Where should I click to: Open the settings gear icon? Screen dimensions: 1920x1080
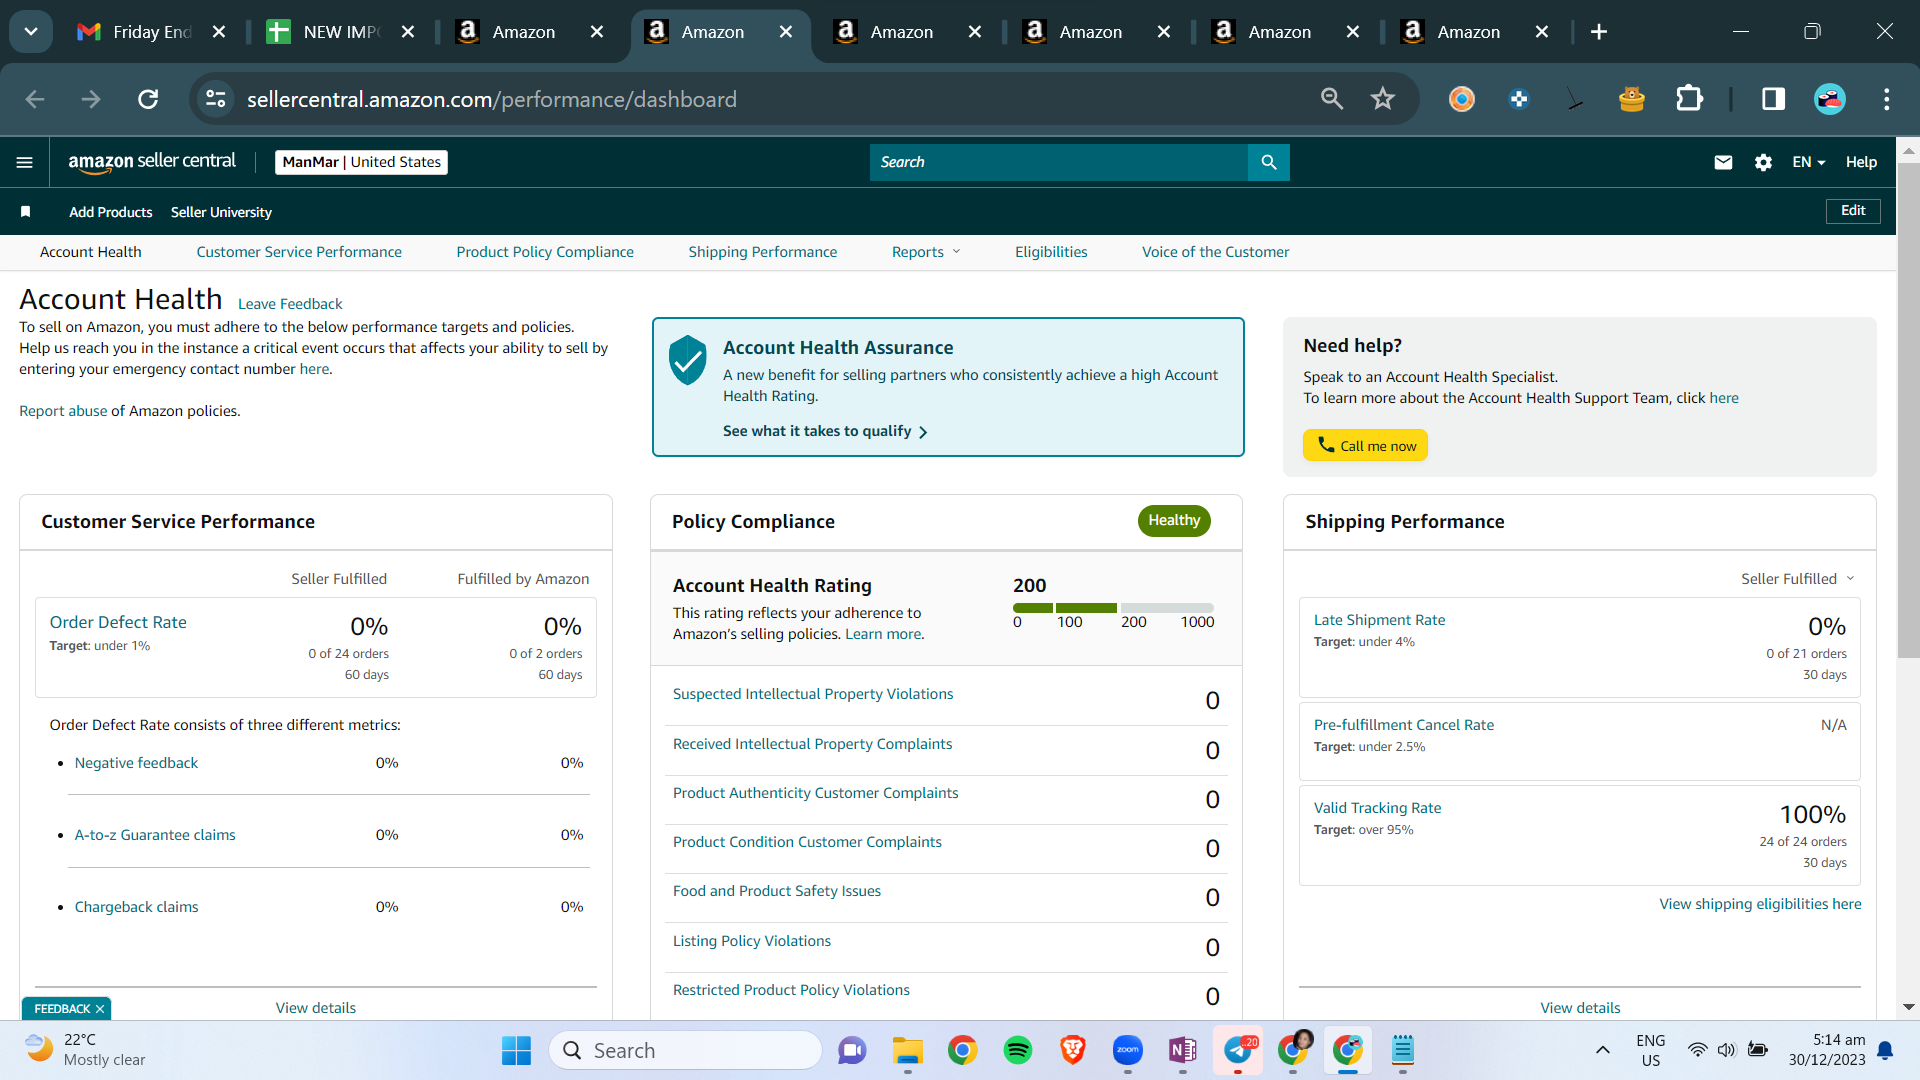point(1763,162)
